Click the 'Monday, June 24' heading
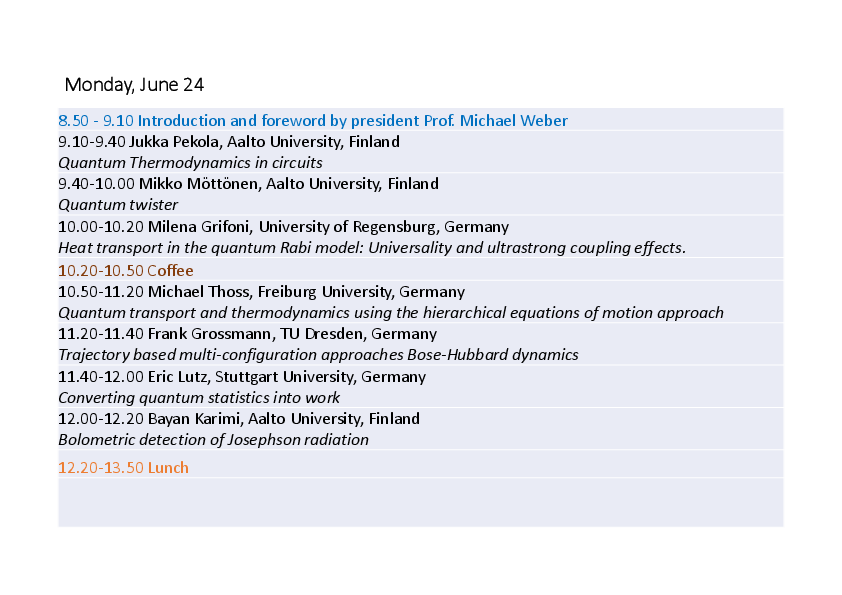Viewport: 842px width, 595px height. [134, 85]
